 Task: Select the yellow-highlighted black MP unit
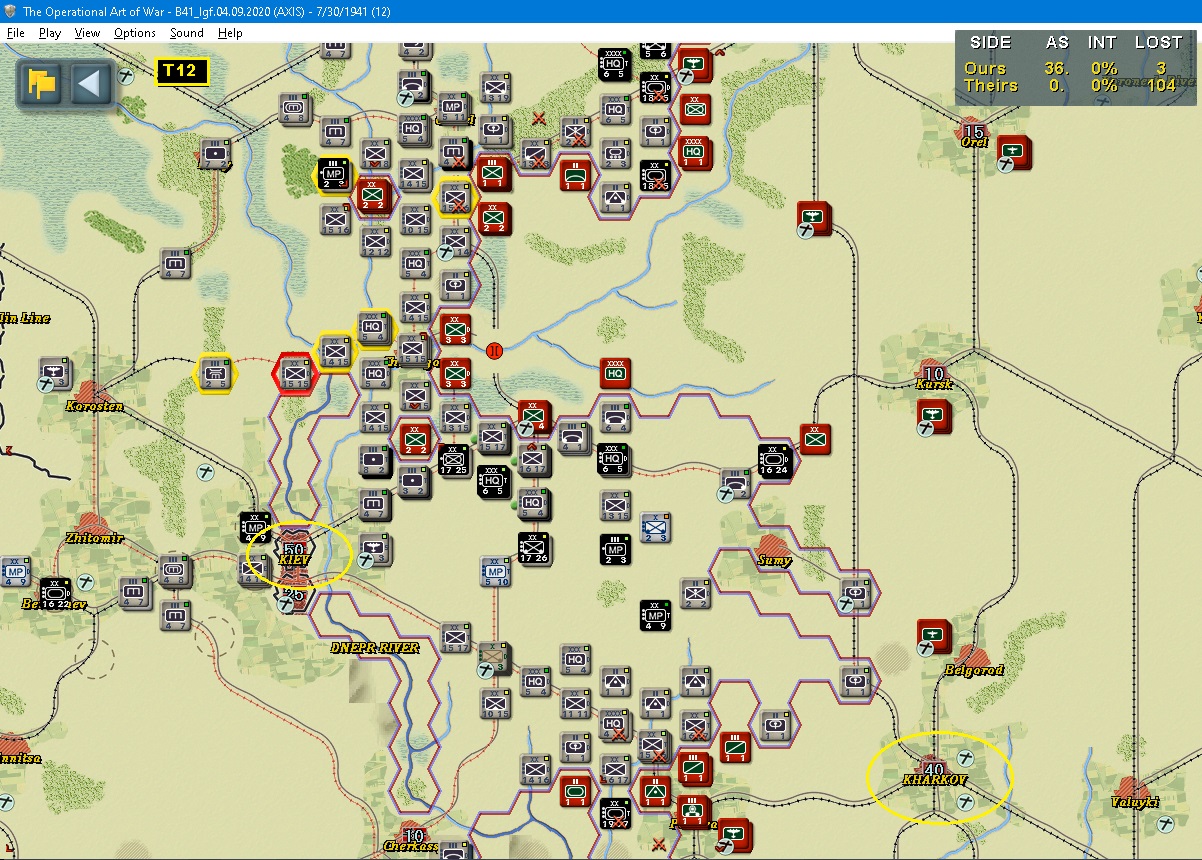[x=335, y=173]
